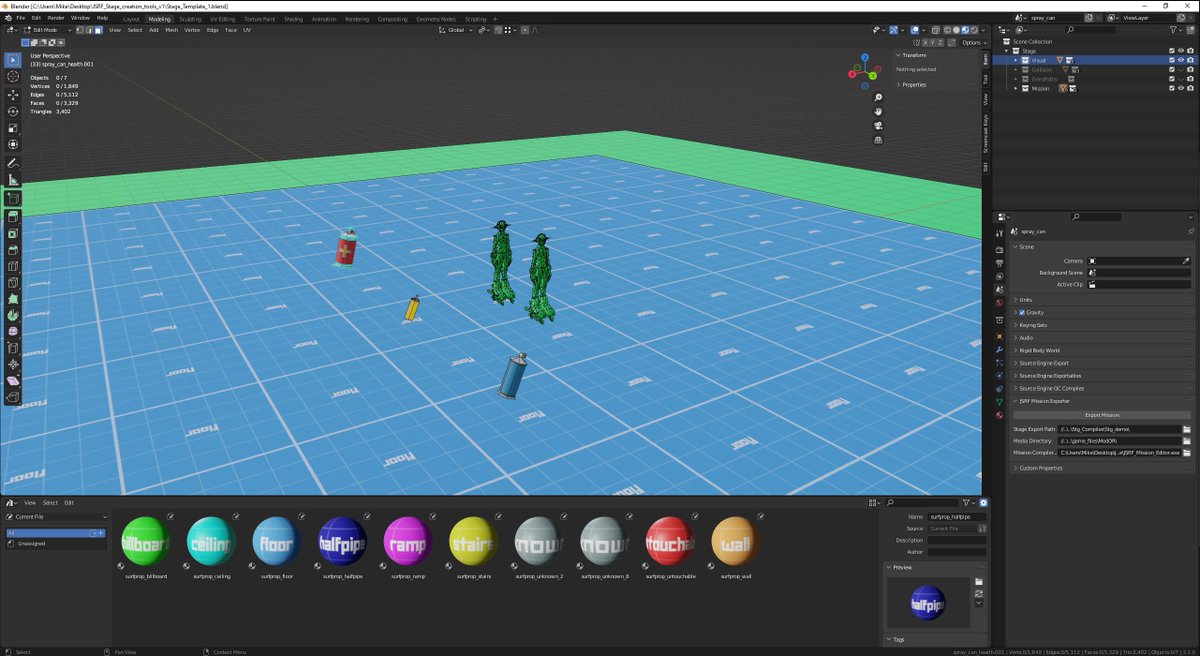Image resolution: width=1200 pixels, height=656 pixels.
Task: Open the World properties tab icon
Action: pyautogui.click(x=999, y=301)
